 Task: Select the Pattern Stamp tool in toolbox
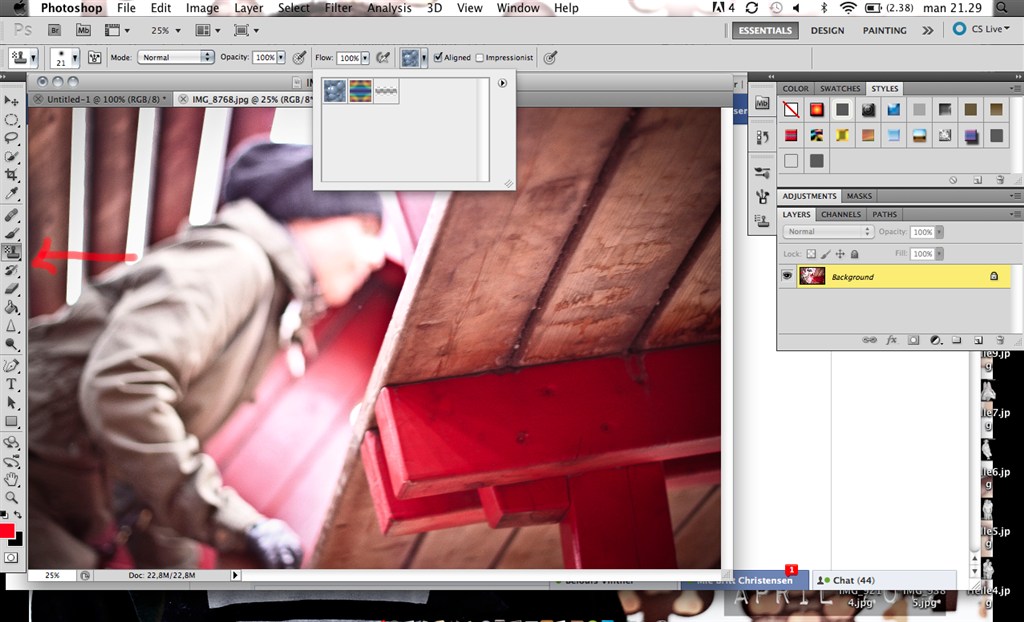point(12,252)
